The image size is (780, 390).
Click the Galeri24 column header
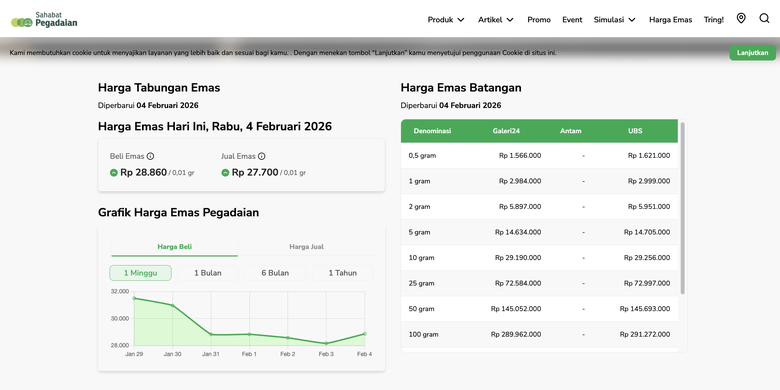point(506,131)
